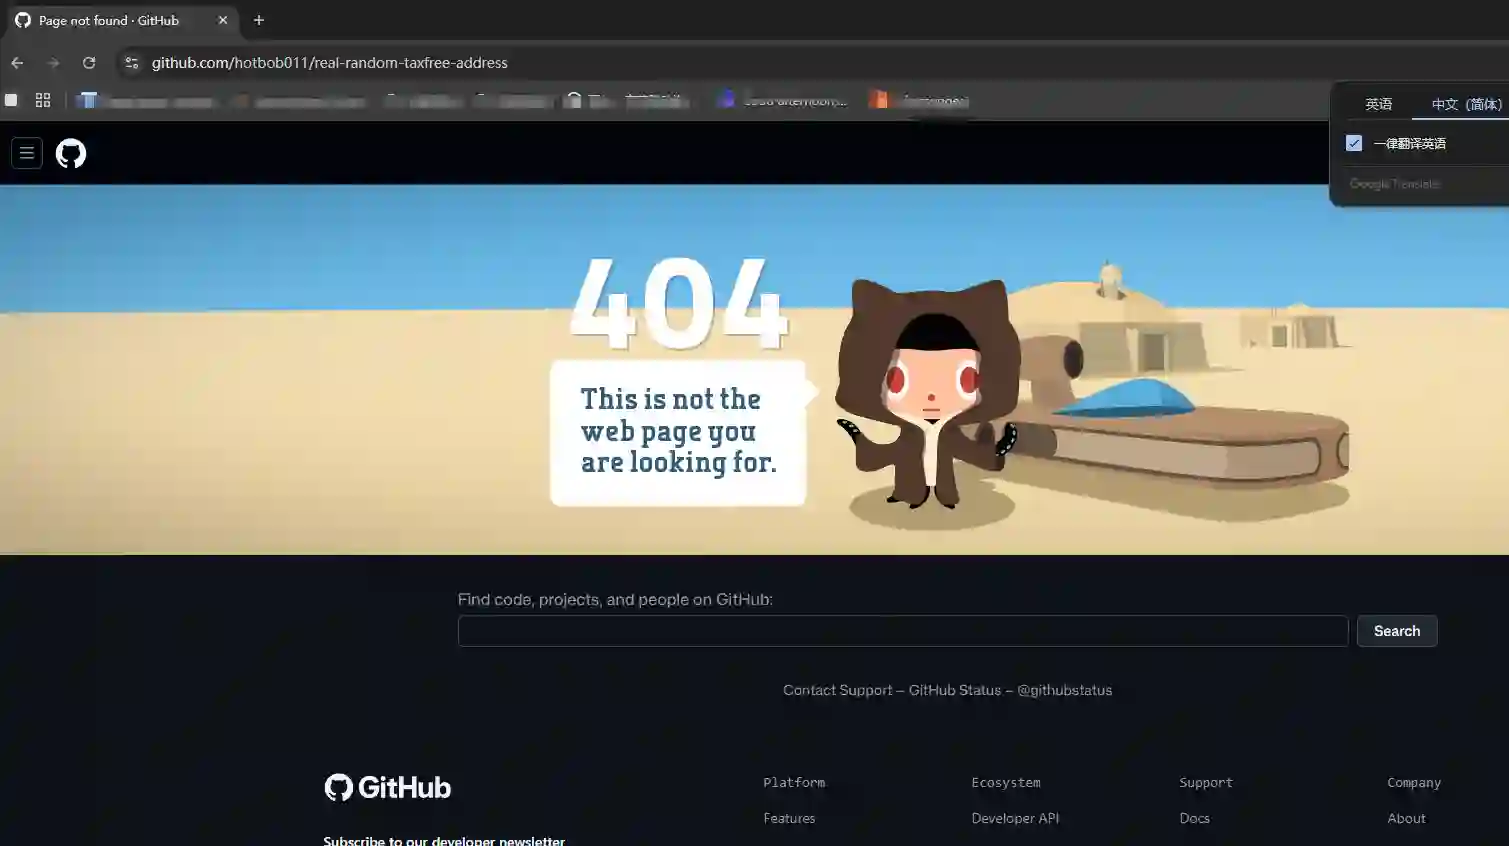Click the browser back arrow
The width and height of the screenshot is (1509, 846).
pos(17,62)
